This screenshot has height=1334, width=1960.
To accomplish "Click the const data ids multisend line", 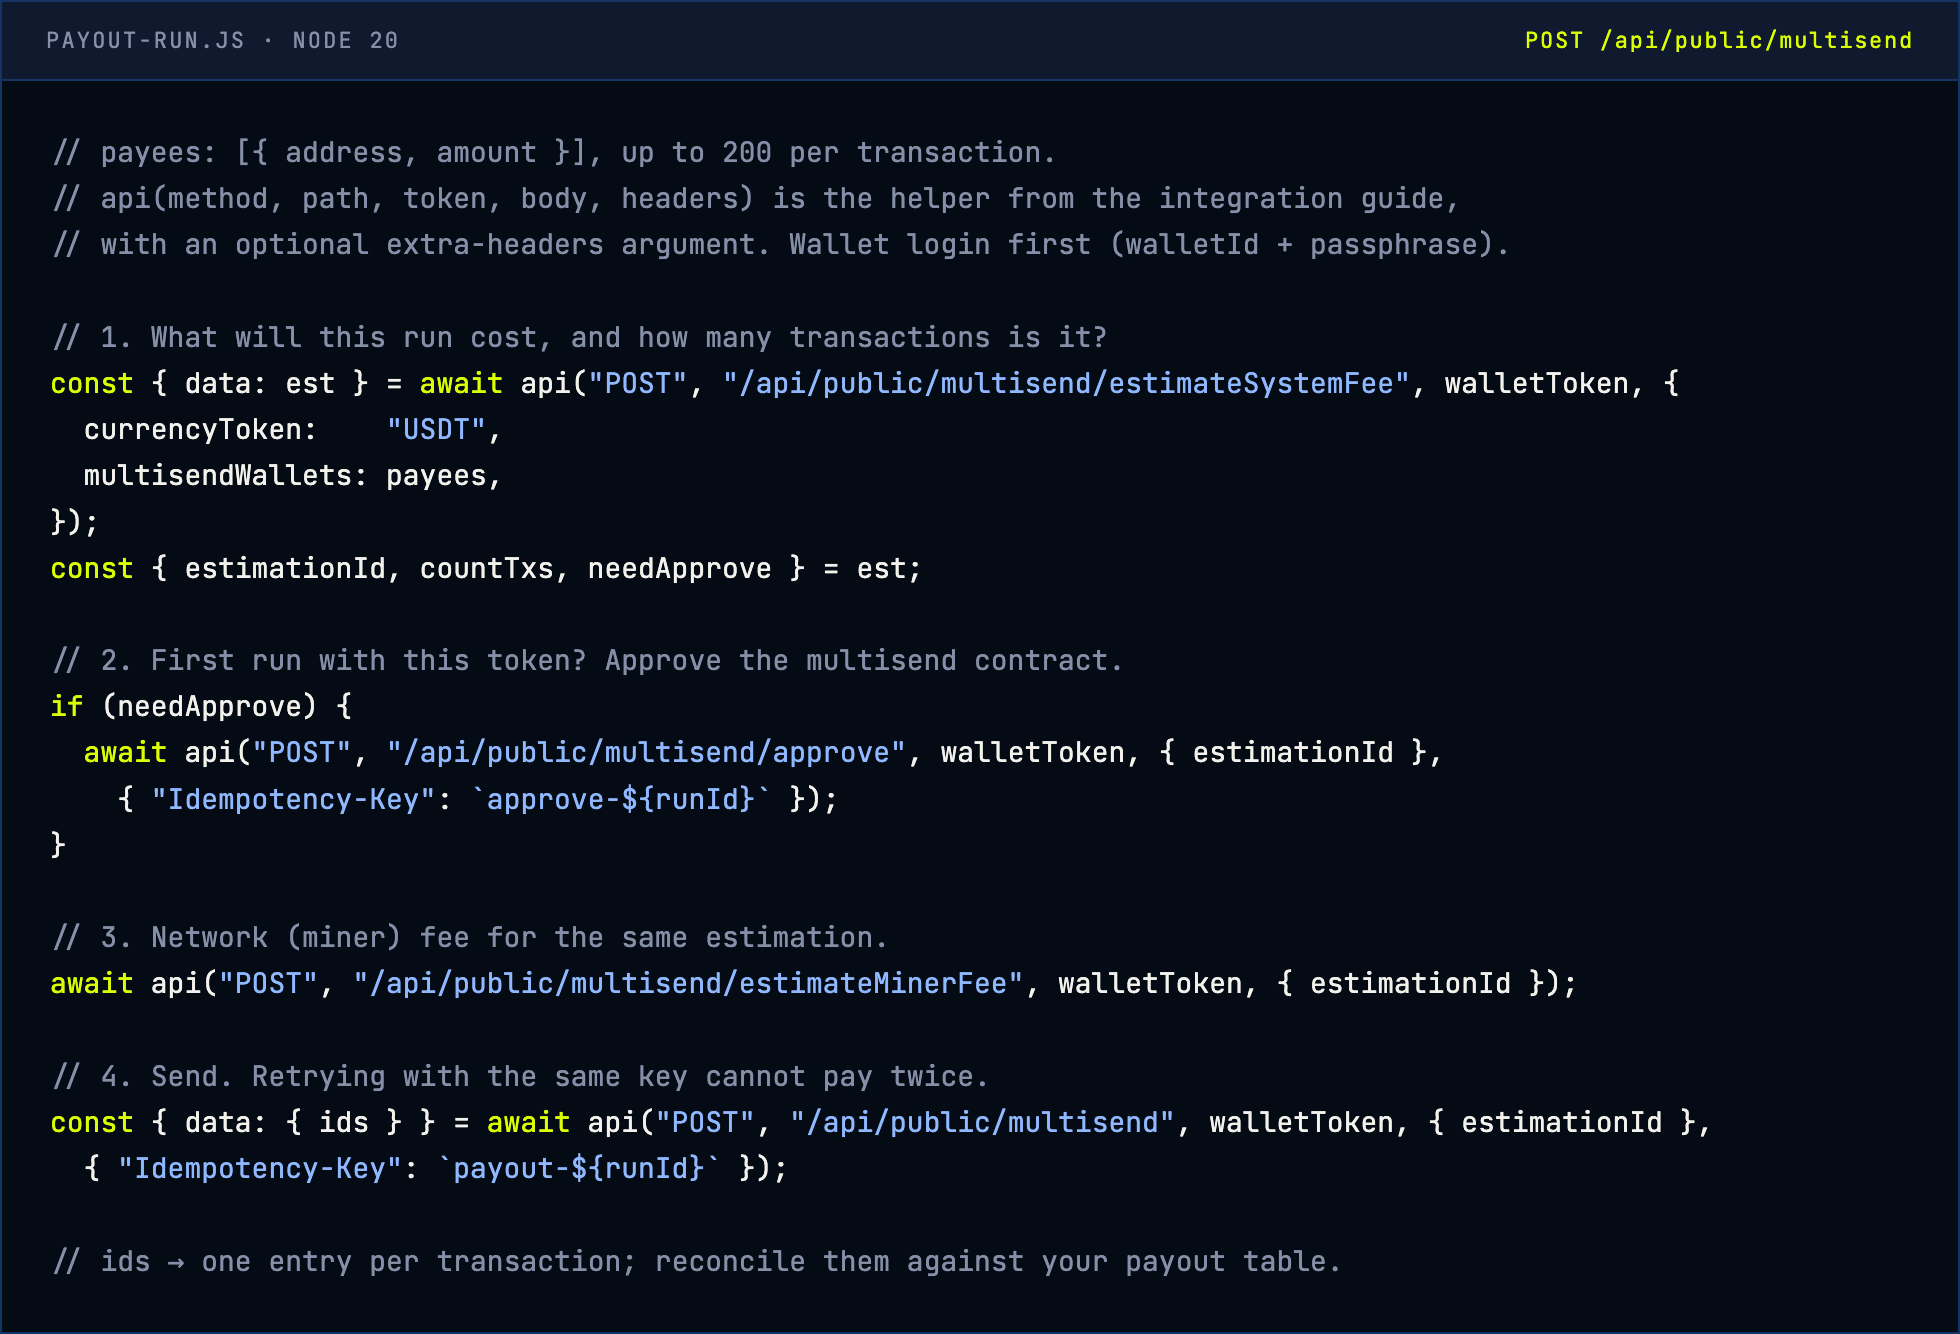I will (881, 1123).
